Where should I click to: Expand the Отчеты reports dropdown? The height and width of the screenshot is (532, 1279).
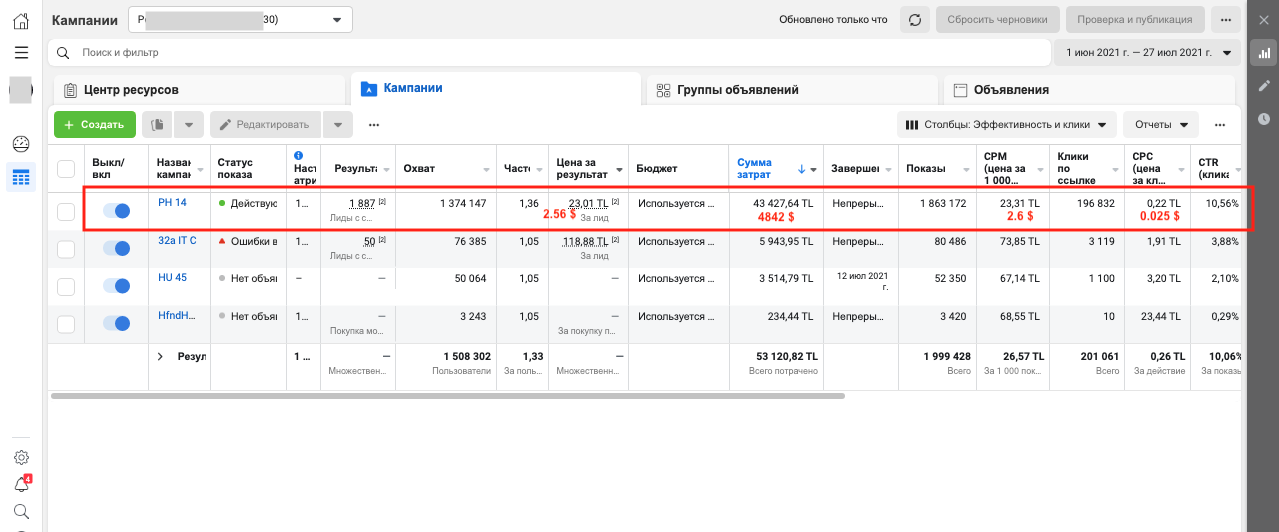point(1160,125)
